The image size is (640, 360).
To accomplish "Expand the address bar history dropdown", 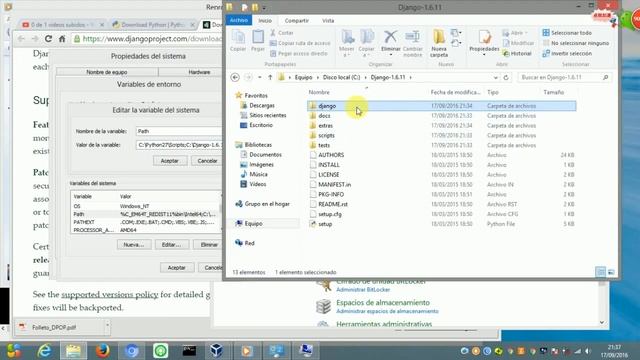I will click(x=496, y=77).
